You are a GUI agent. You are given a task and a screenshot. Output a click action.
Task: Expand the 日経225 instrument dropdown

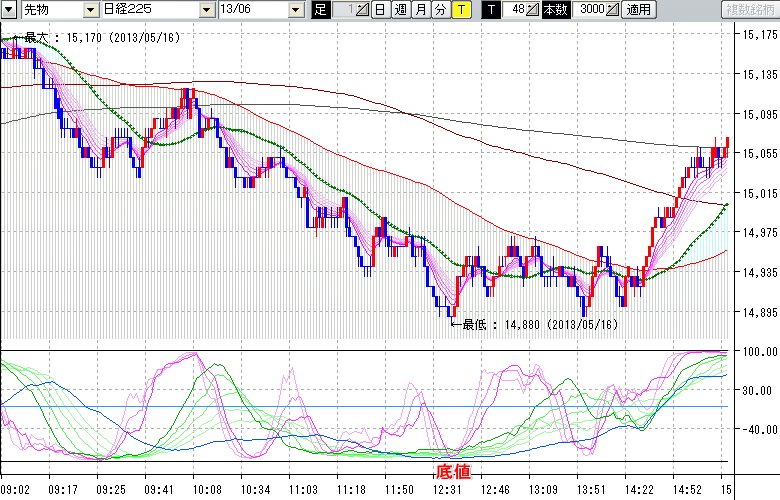[206, 10]
